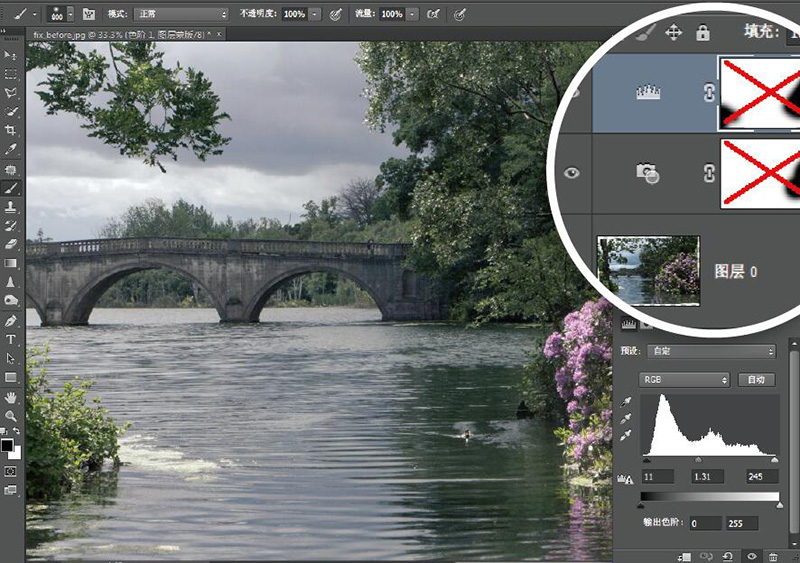Screen dimensions: 800x563
Task: Click the white output levels slider handle
Action: [779, 505]
